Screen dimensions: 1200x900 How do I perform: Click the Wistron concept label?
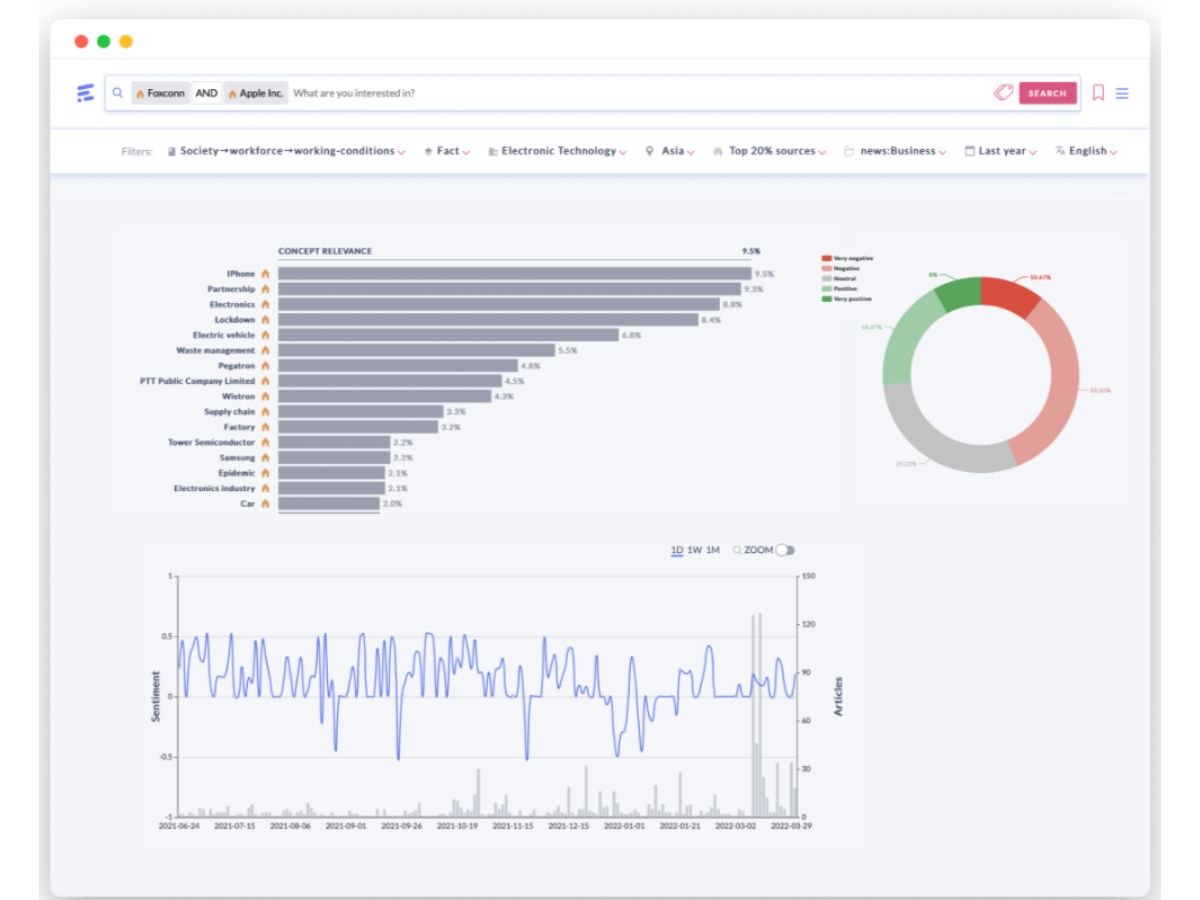tap(239, 396)
